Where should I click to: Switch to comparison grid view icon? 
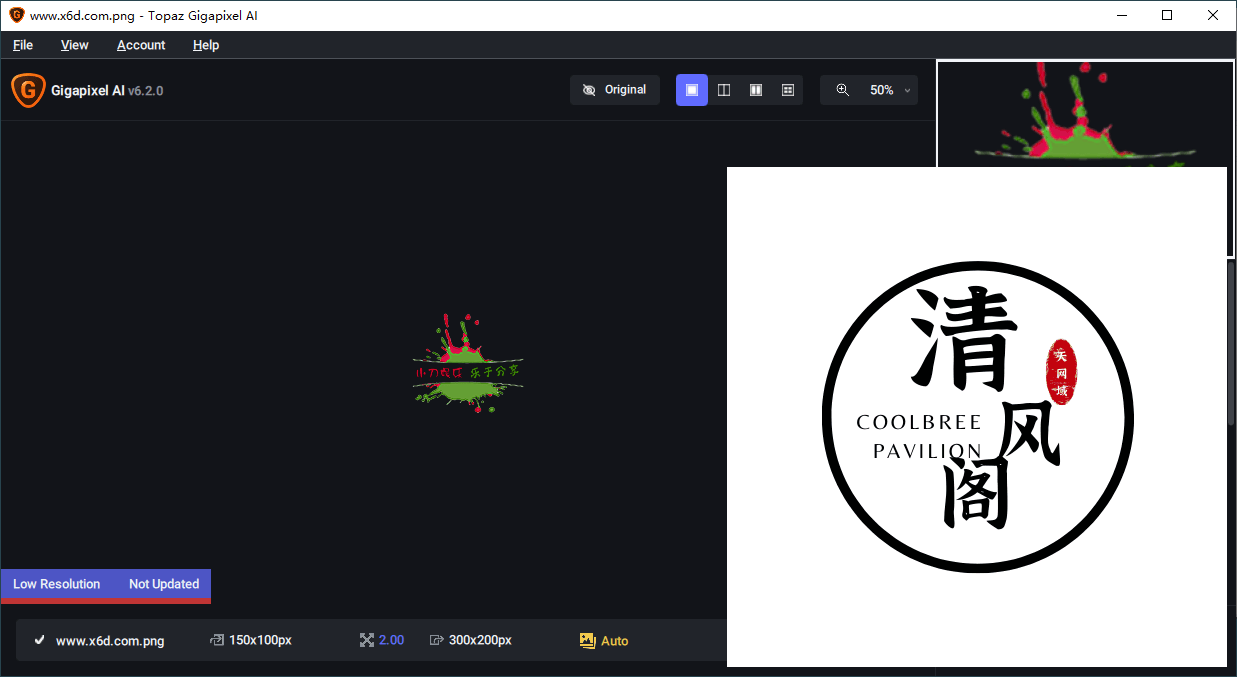click(788, 90)
